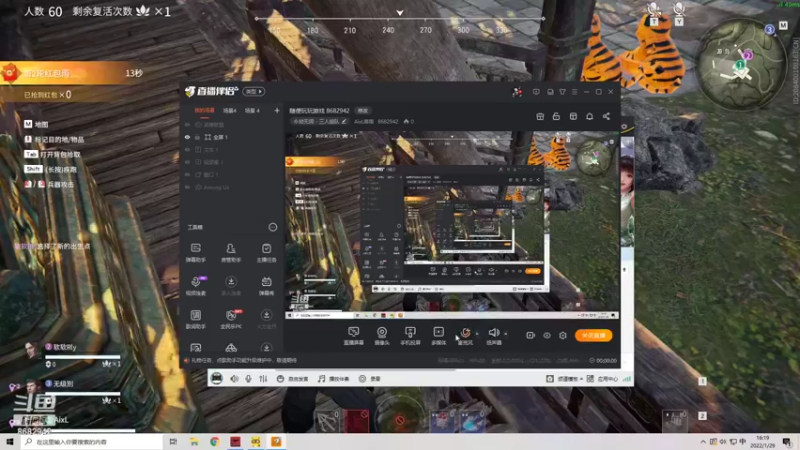Click the taskbar search box

(92, 441)
